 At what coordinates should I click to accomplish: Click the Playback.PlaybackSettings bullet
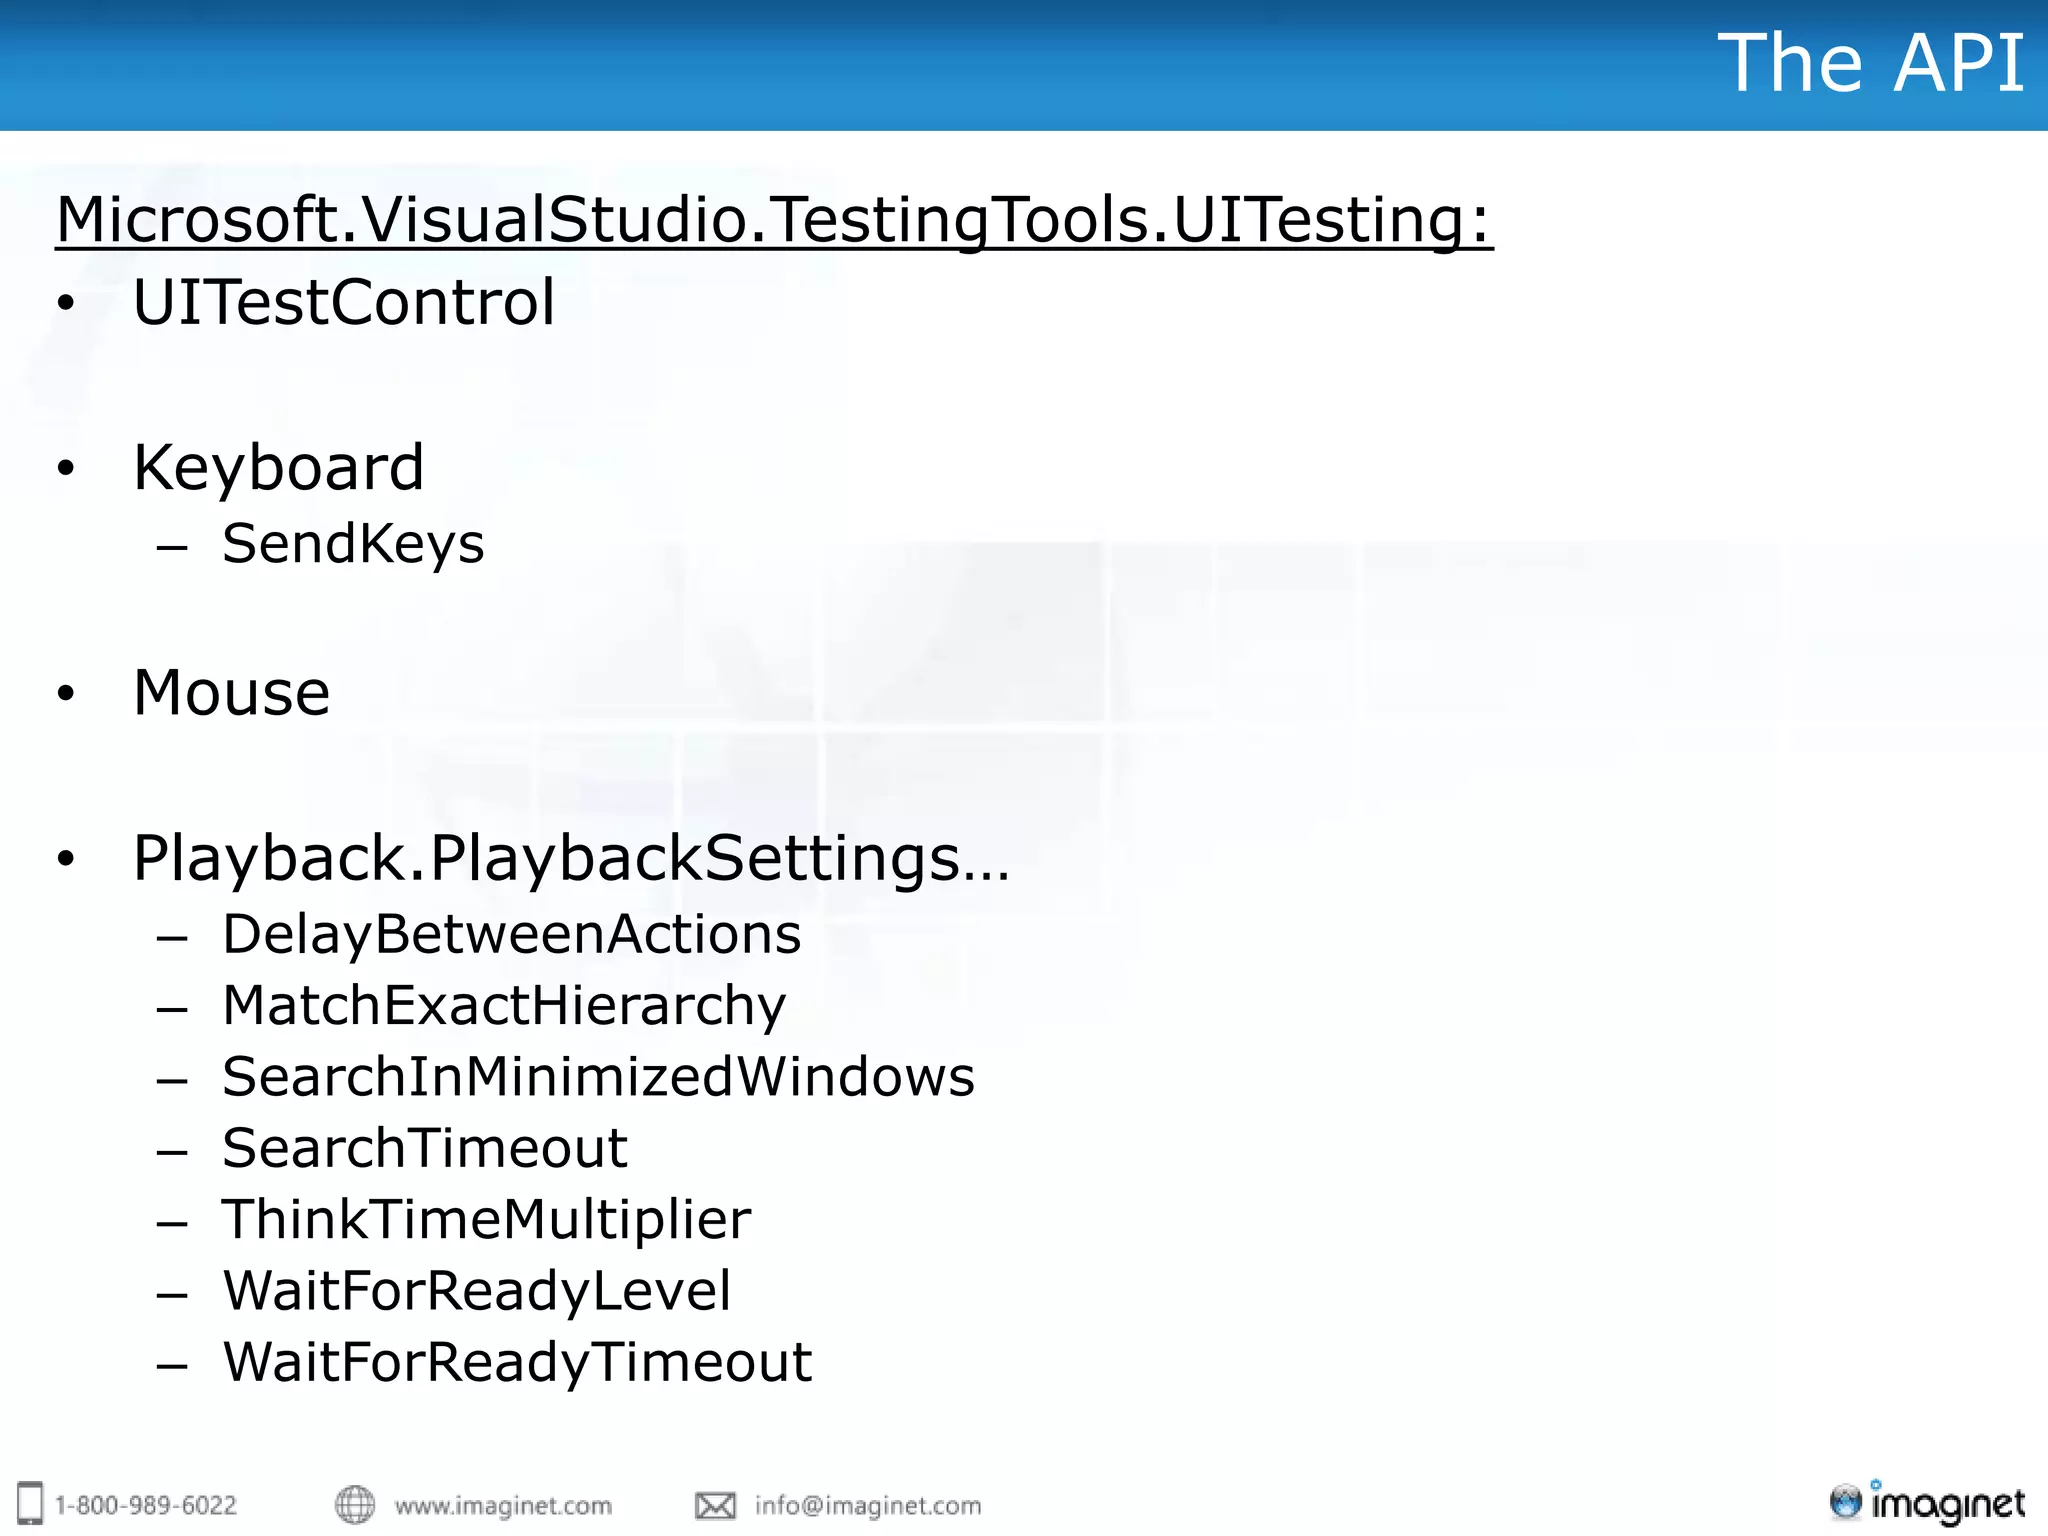(571, 858)
